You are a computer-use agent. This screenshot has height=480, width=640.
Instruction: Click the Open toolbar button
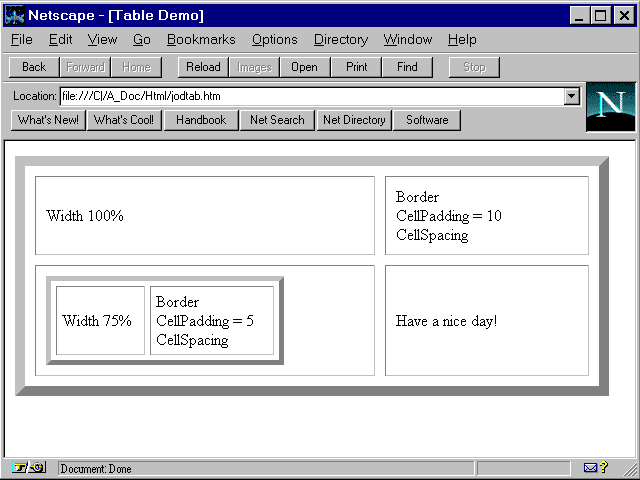tap(305, 67)
